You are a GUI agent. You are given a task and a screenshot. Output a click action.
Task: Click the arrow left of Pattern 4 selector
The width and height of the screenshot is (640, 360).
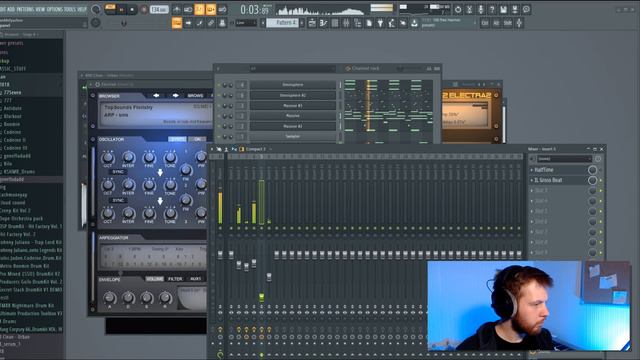pos(263,23)
